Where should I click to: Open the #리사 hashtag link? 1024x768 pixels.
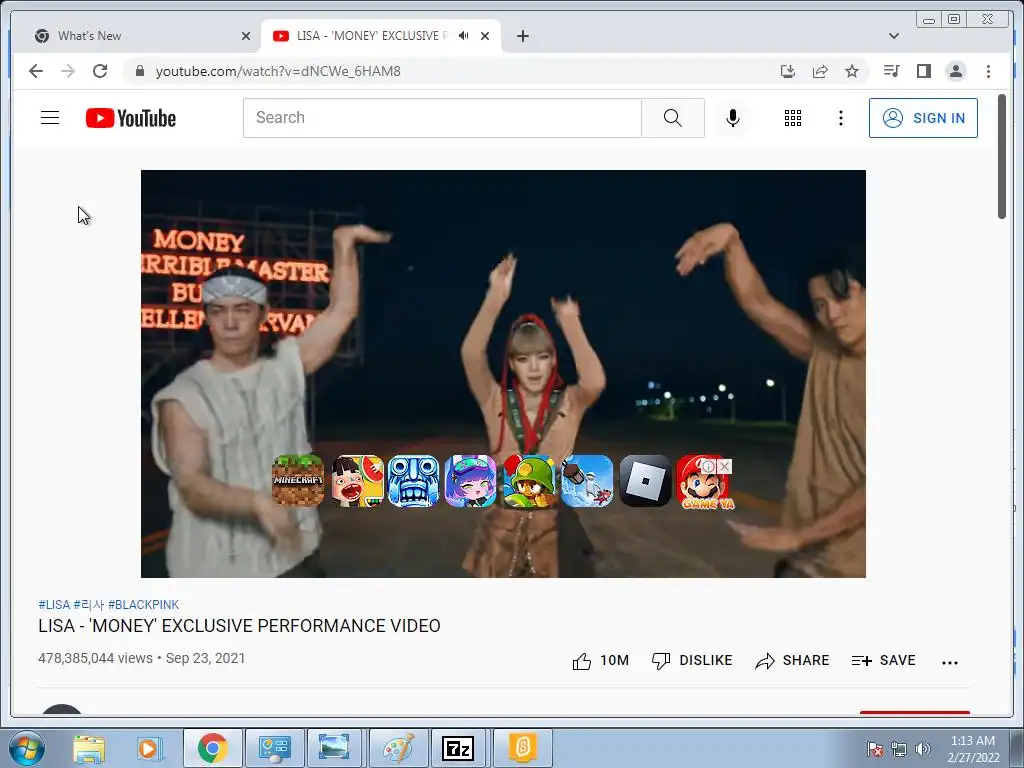coord(89,605)
